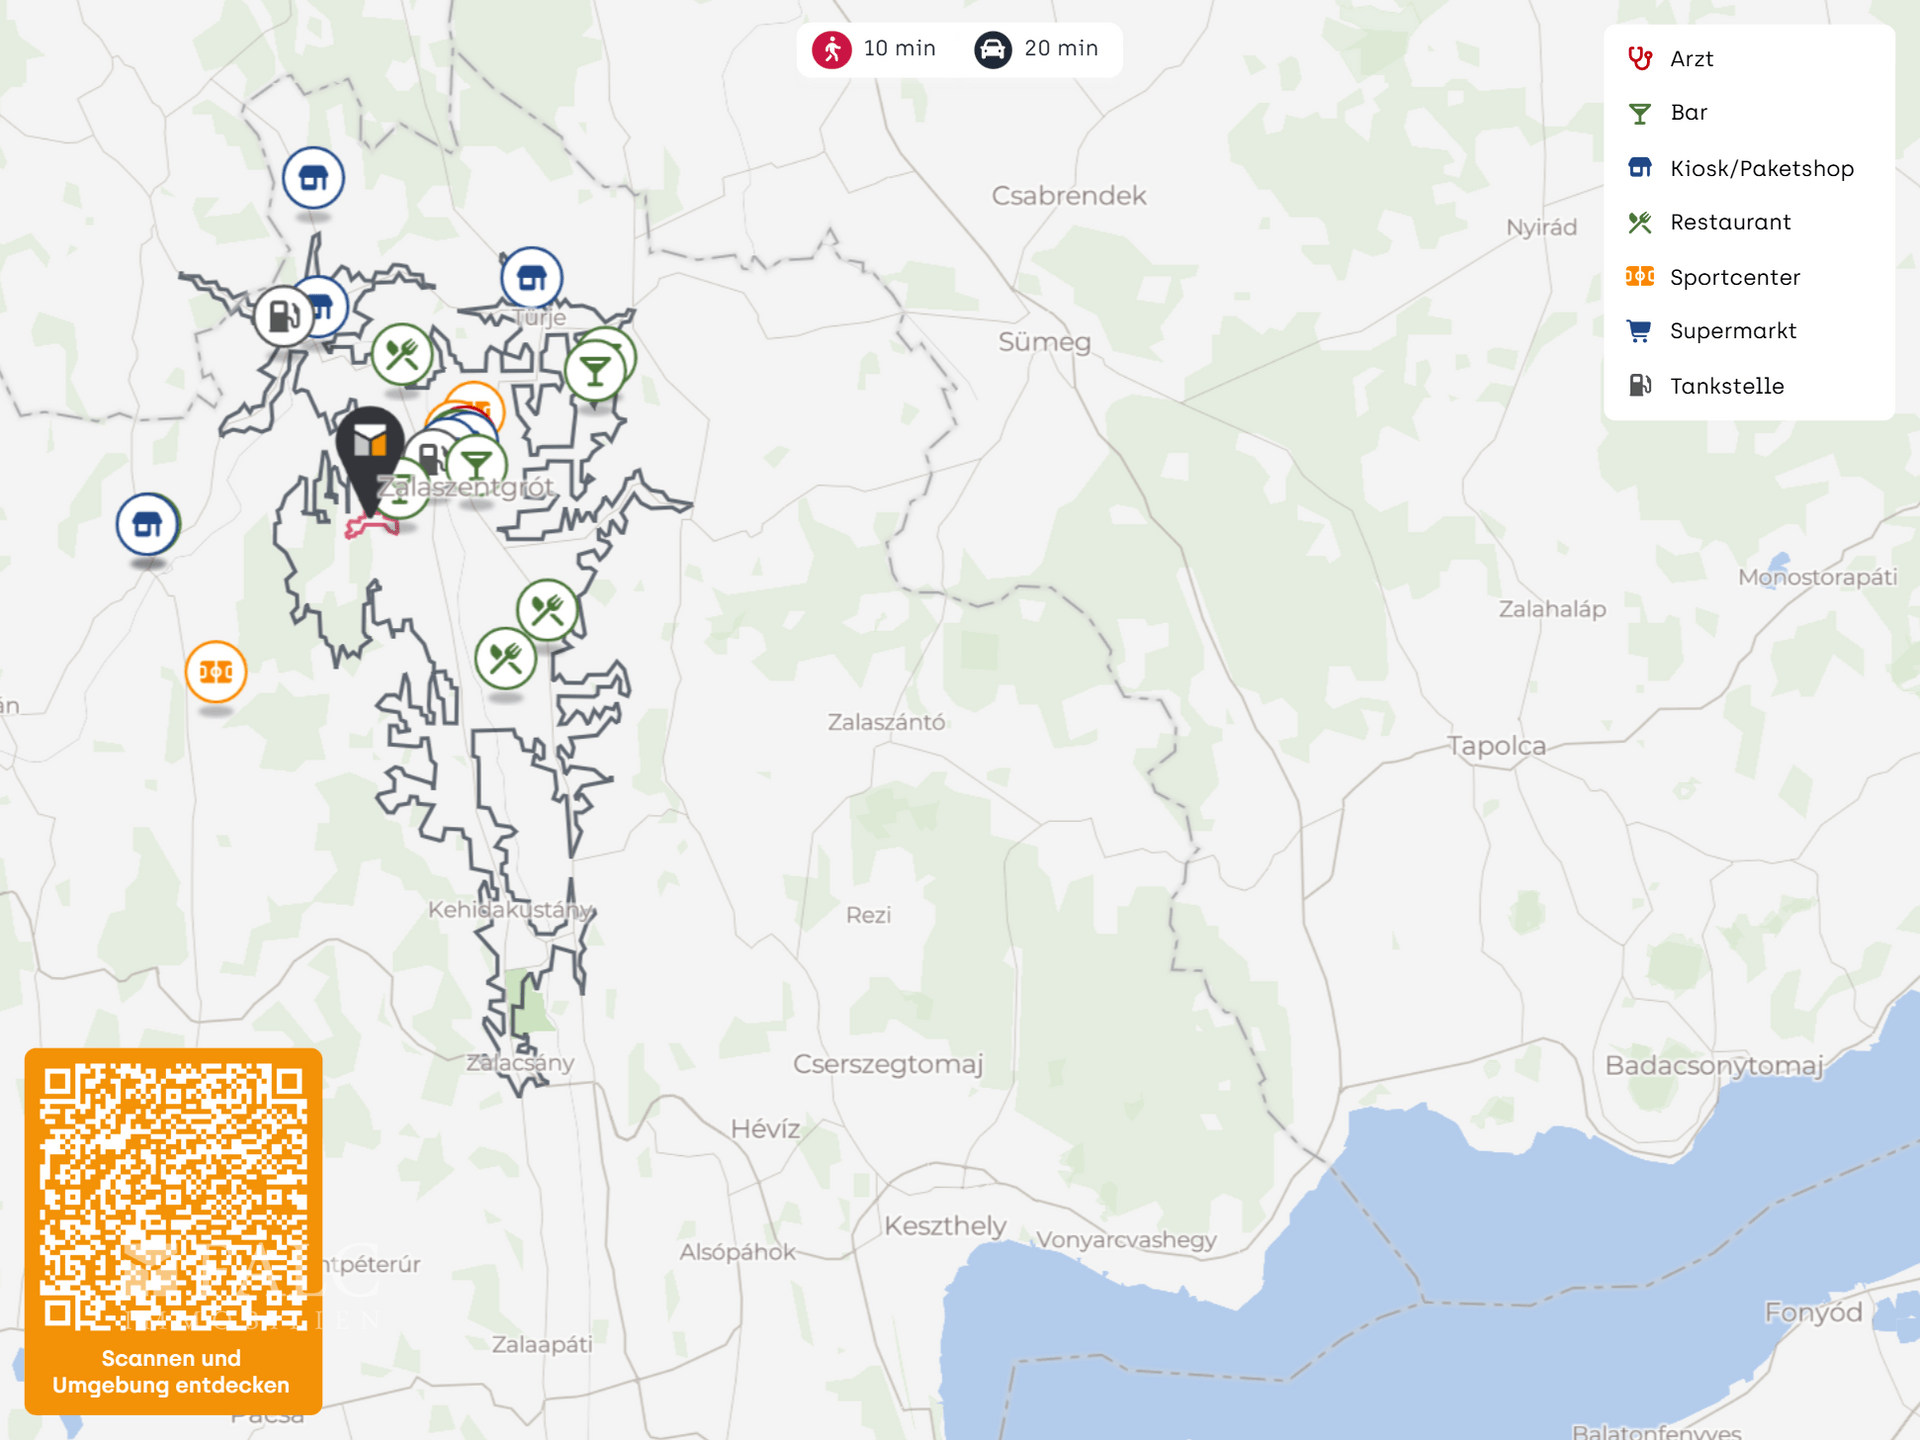Image resolution: width=1920 pixels, height=1440 pixels.
Task: Click the restaurant marker west of Türje
Action: [402, 354]
